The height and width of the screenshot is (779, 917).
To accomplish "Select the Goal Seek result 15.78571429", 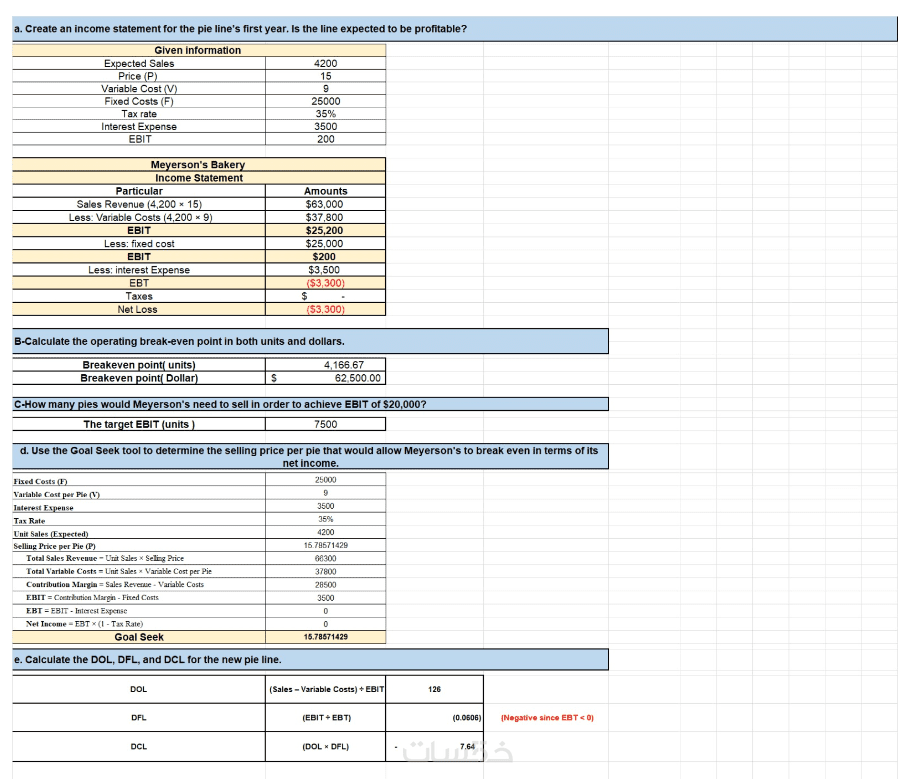I will tap(325, 637).
